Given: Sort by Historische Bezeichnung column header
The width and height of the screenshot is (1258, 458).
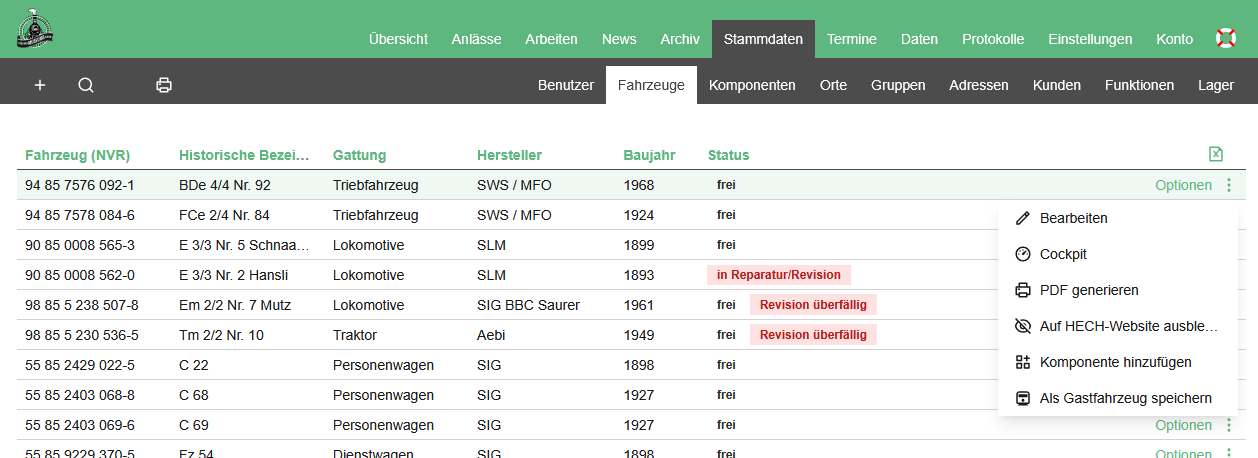Looking at the screenshot, I should (245, 155).
